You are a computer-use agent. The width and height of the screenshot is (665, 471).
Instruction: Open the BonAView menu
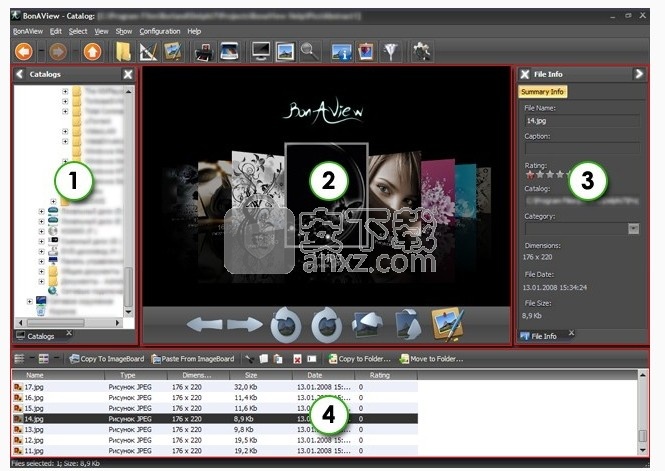pos(28,31)
